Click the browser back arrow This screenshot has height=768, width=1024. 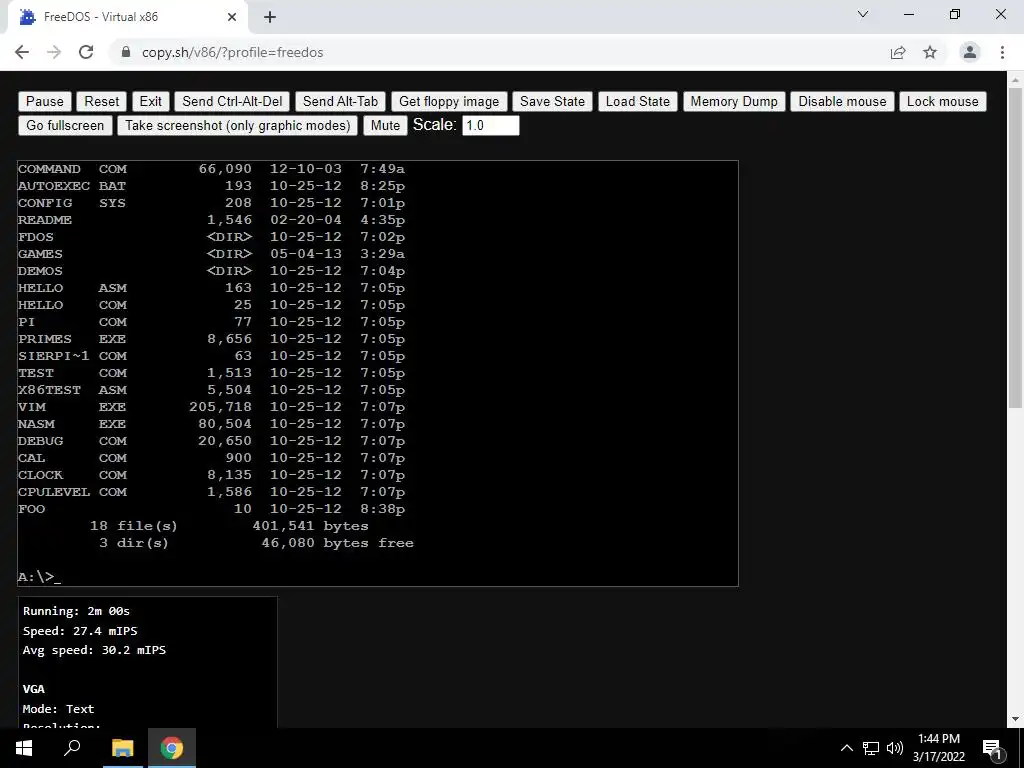click(22, 52)
